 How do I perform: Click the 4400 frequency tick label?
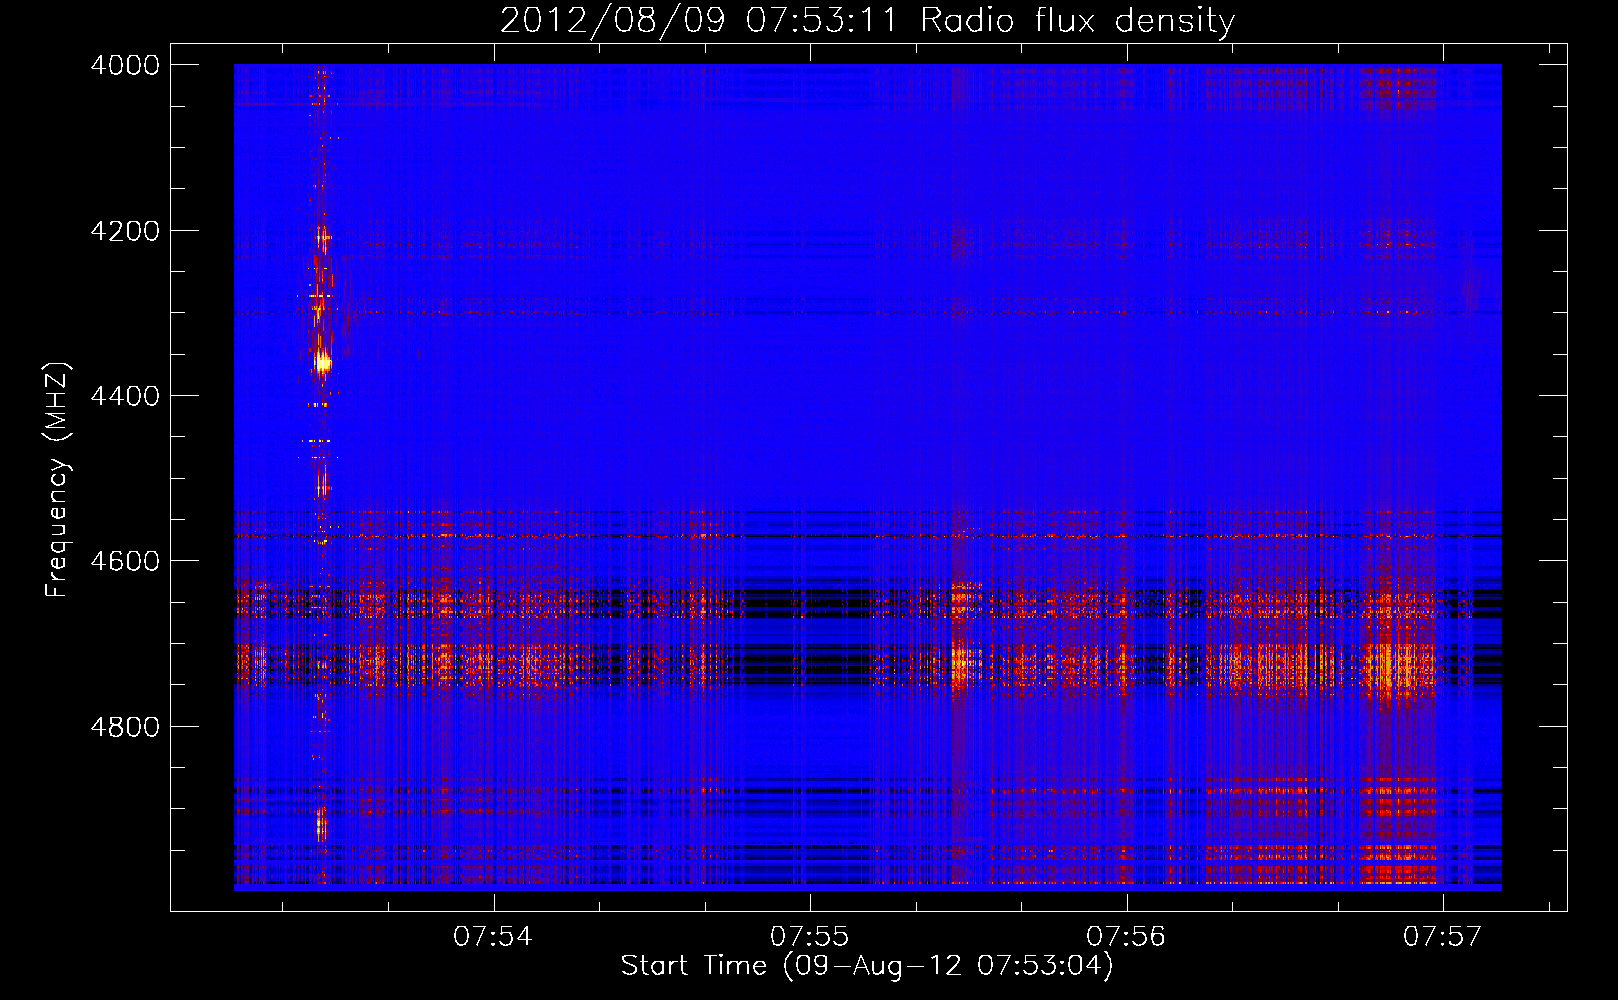(125, 396)
